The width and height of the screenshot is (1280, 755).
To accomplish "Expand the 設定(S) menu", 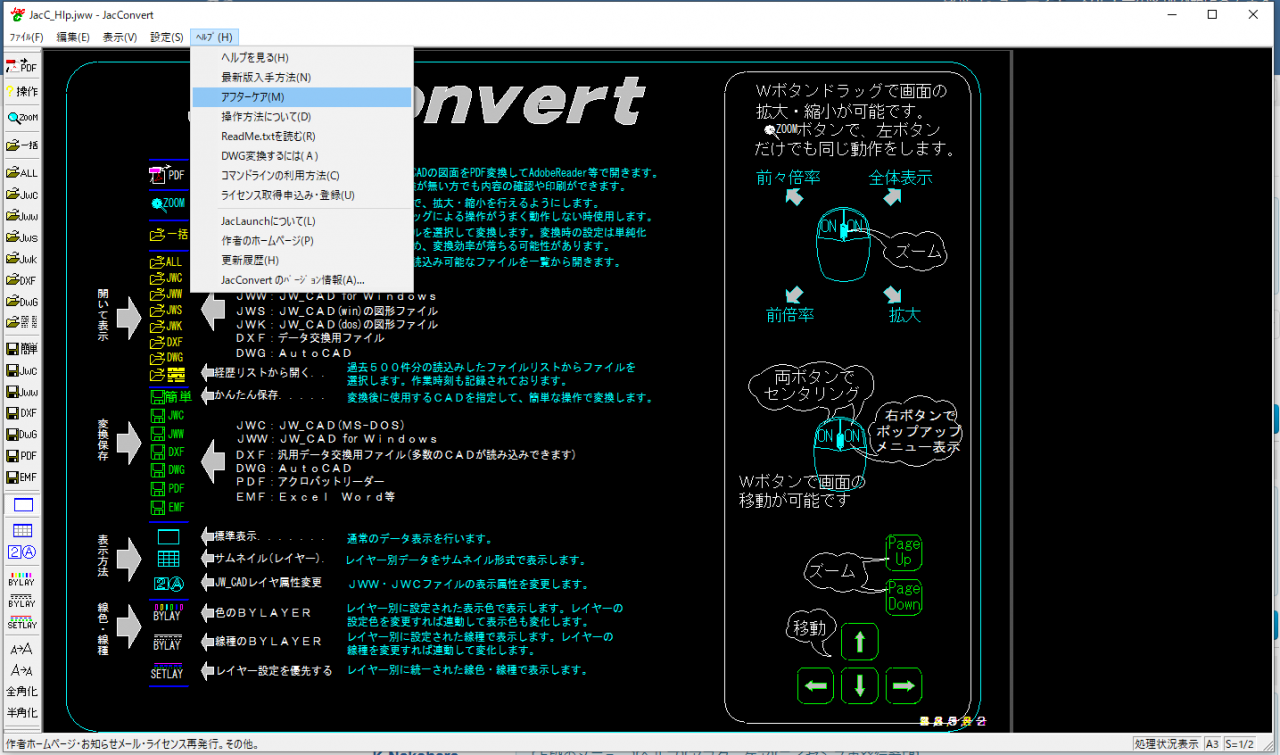I will click(x=166, y=37).
